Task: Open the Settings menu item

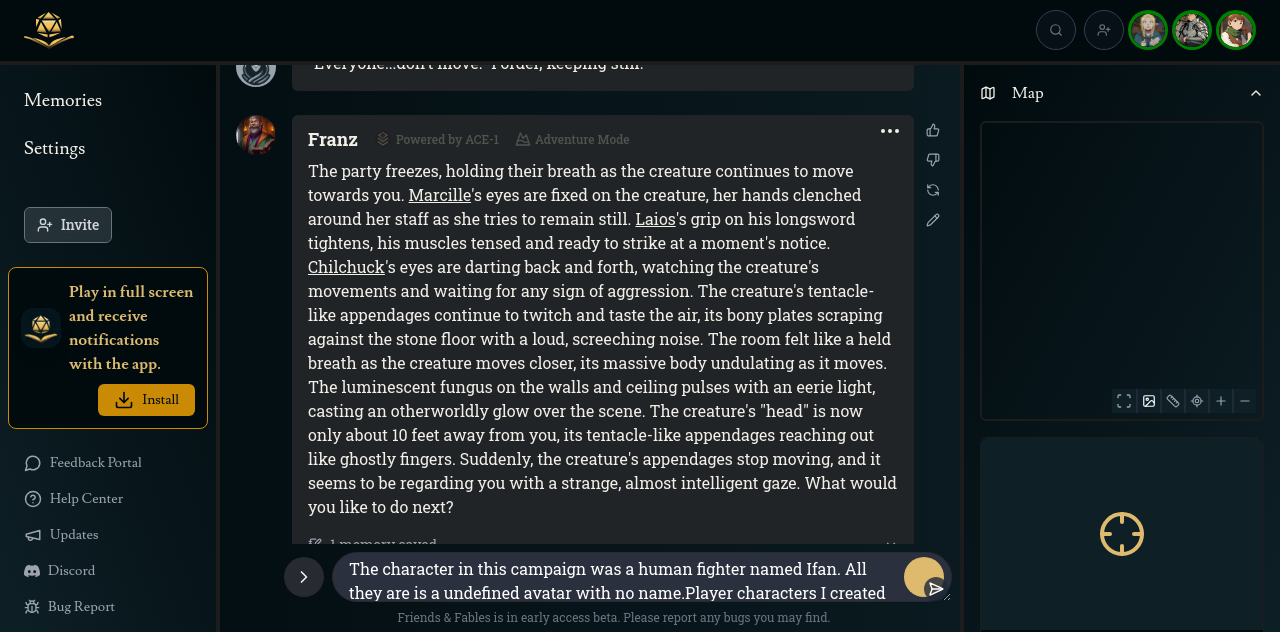Action: 55,148
